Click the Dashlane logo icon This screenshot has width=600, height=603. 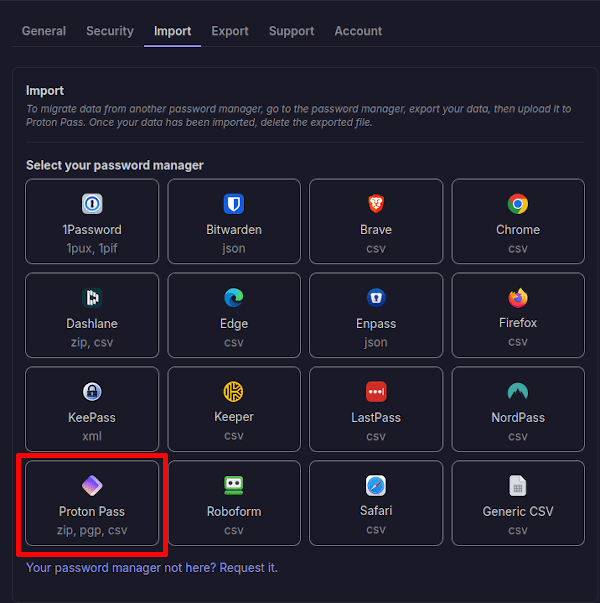point(92,298)
